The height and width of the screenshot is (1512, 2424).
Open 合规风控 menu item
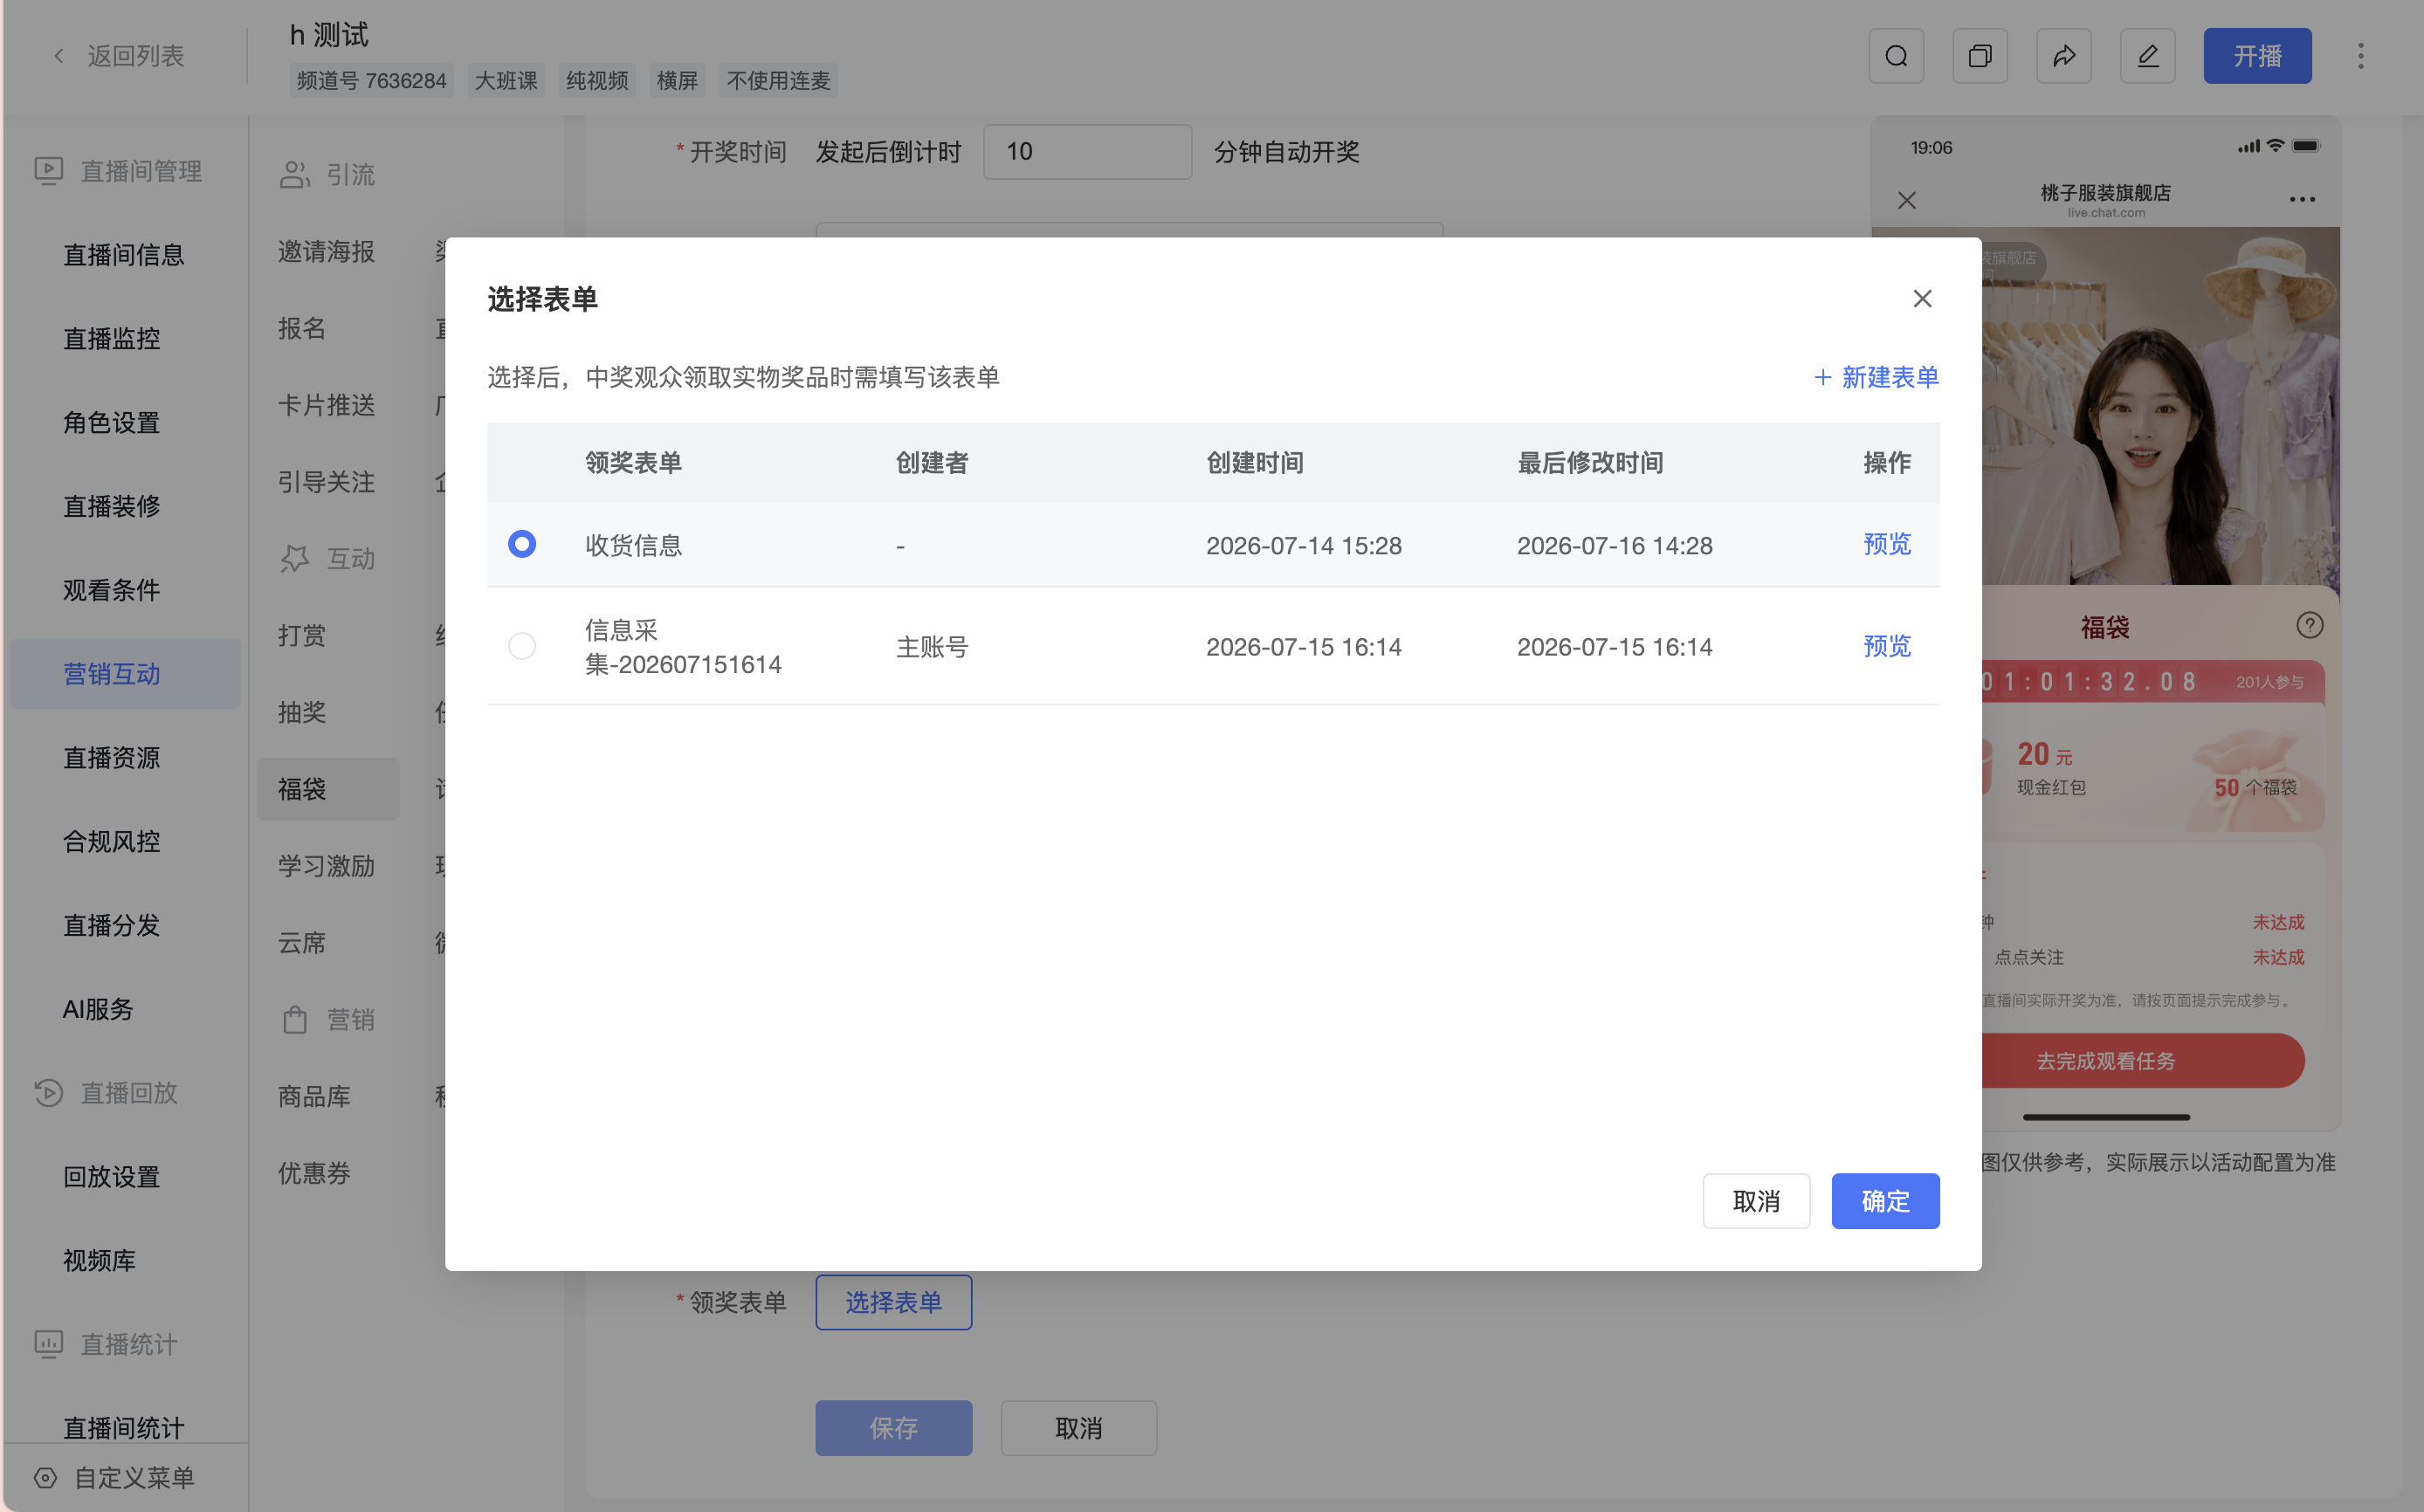click(x=112, y=842)
